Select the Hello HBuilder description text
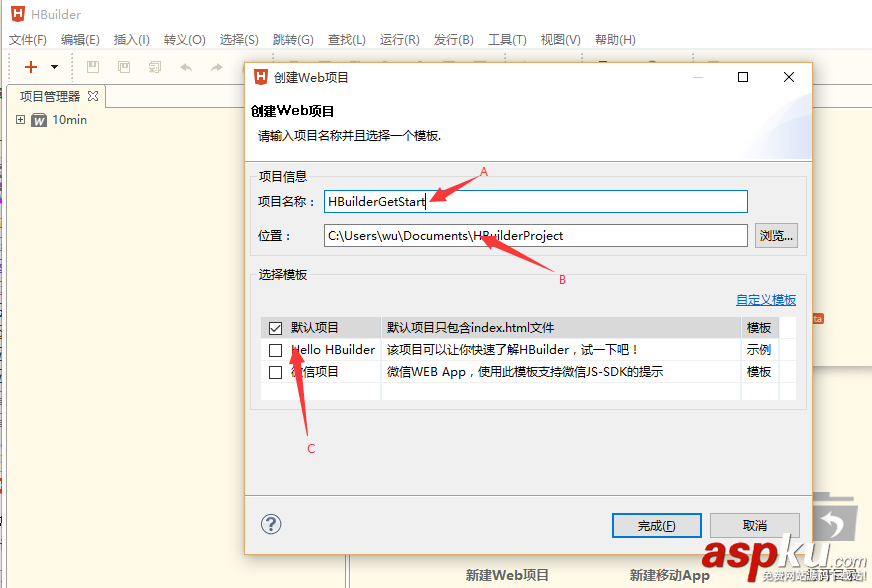Screen dimensions: 872x588 (x=512, y=350)
